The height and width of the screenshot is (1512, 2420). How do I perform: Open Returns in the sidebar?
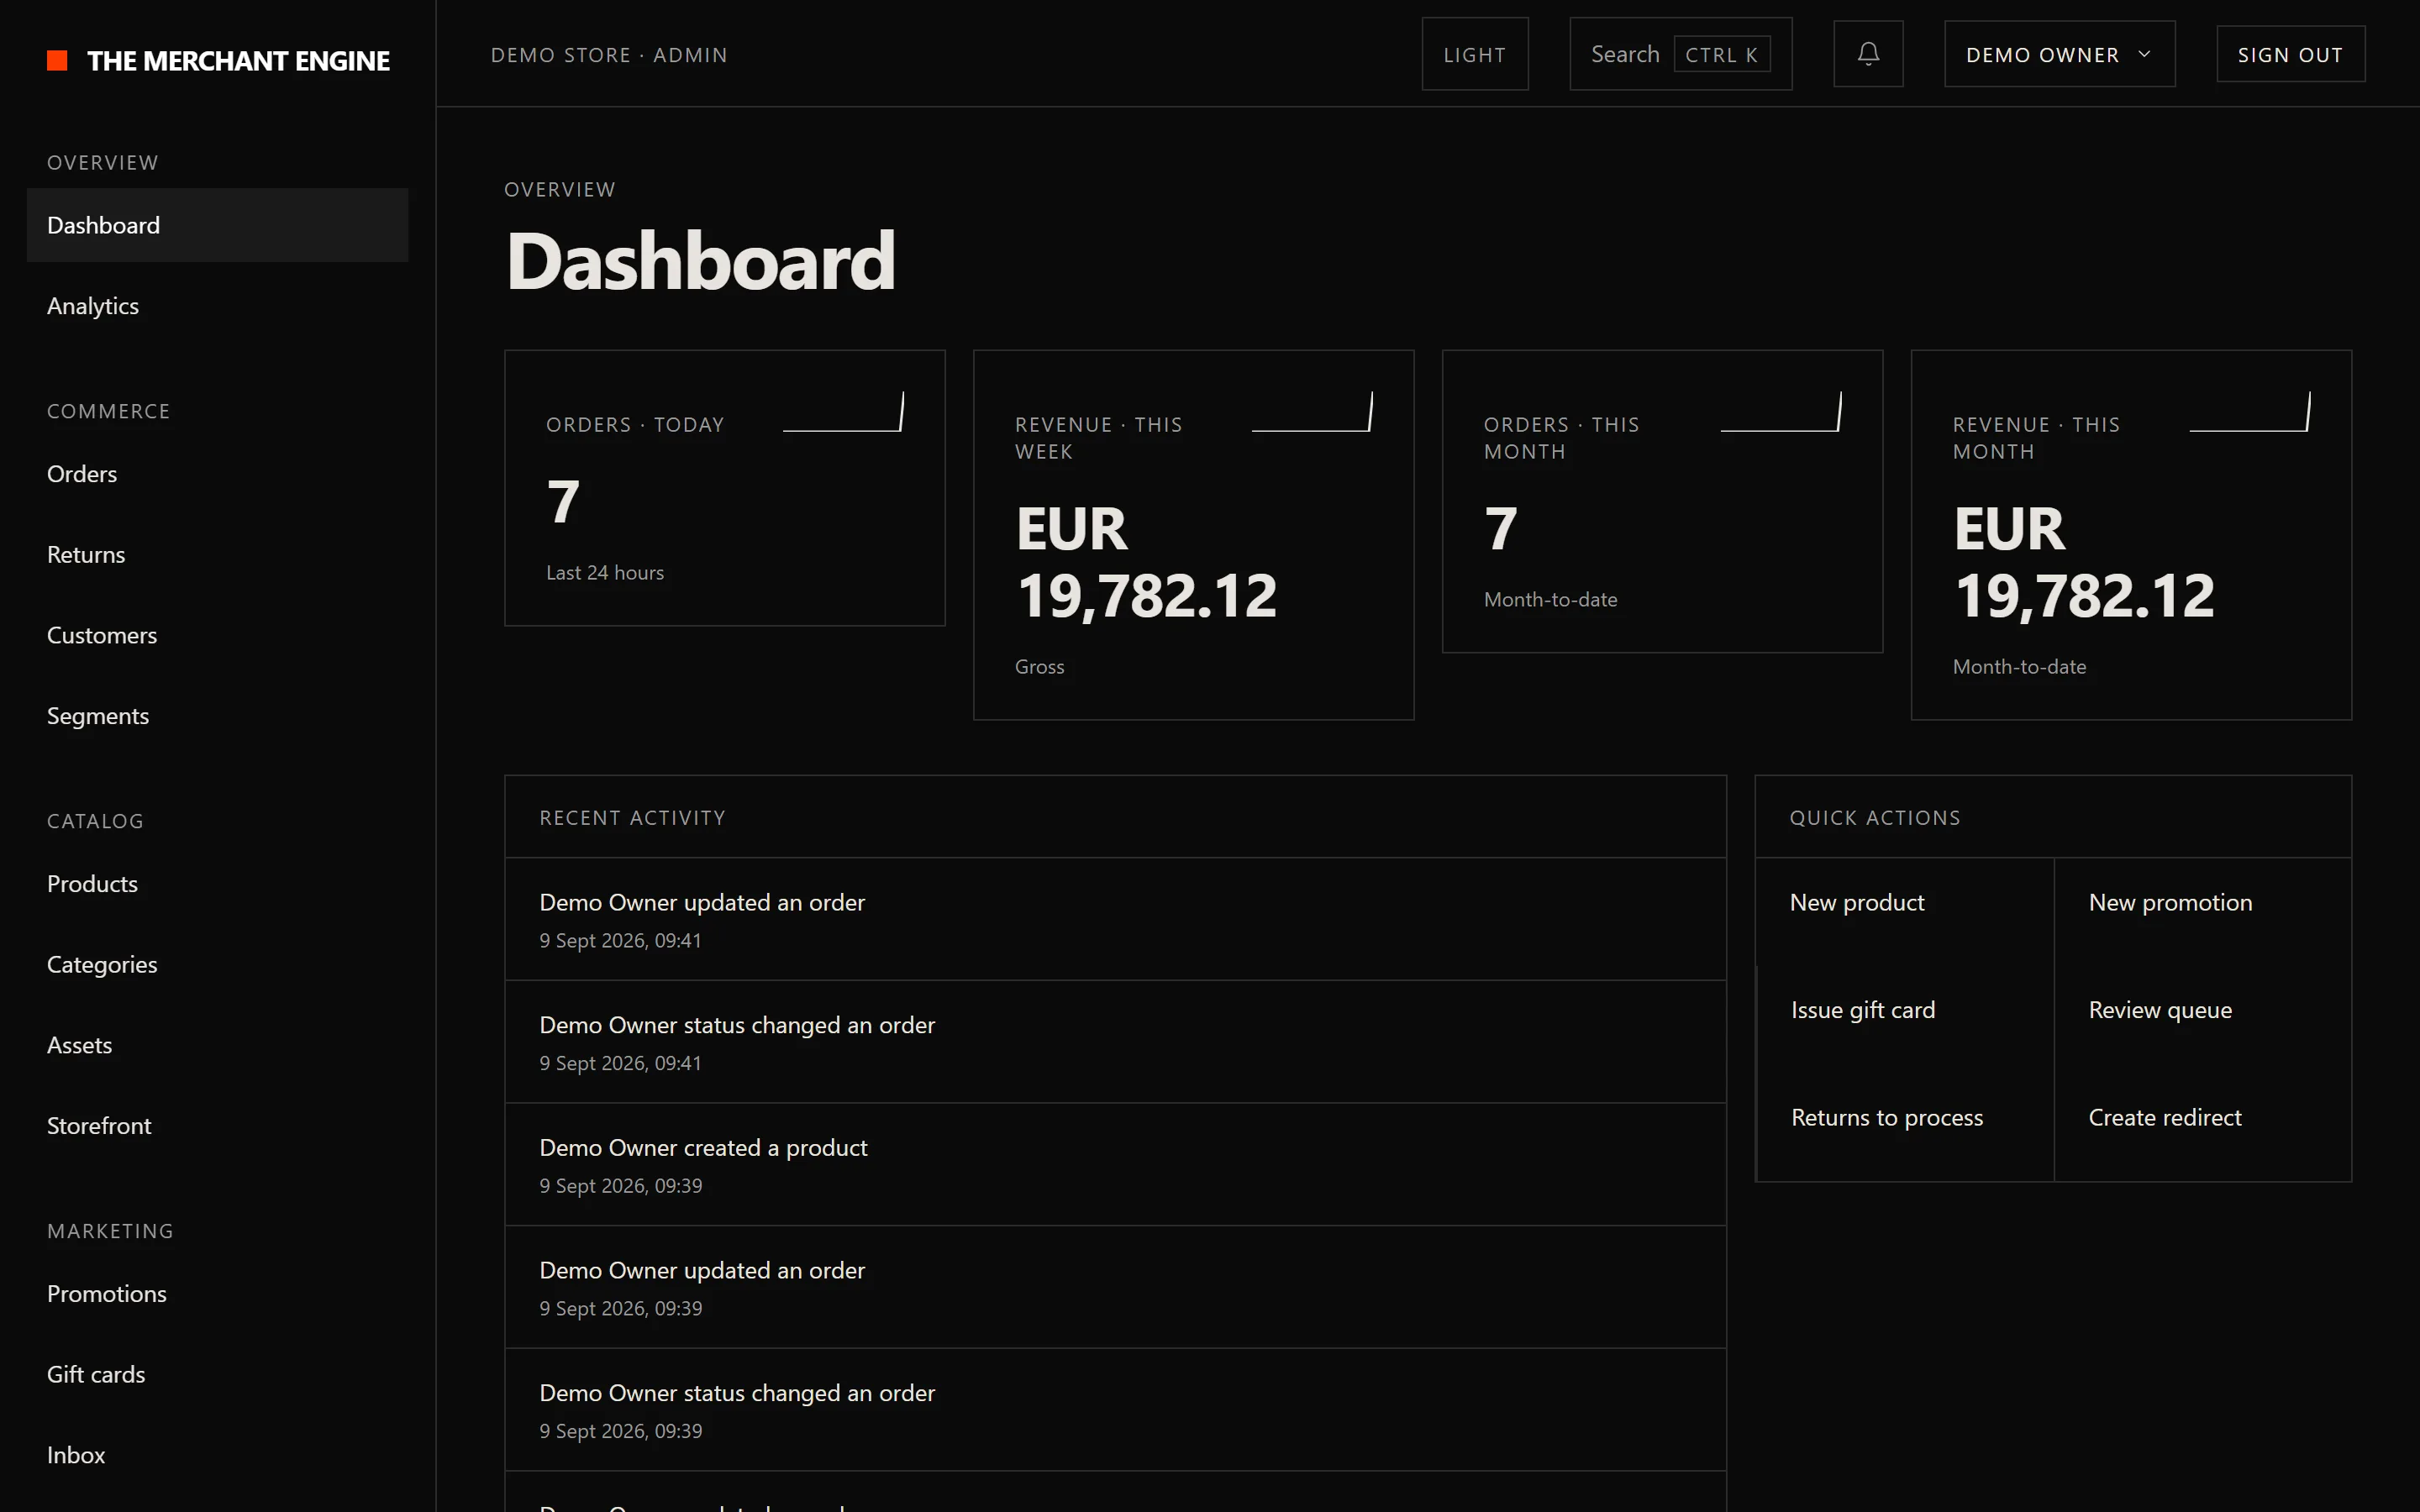tap(217, 555)
